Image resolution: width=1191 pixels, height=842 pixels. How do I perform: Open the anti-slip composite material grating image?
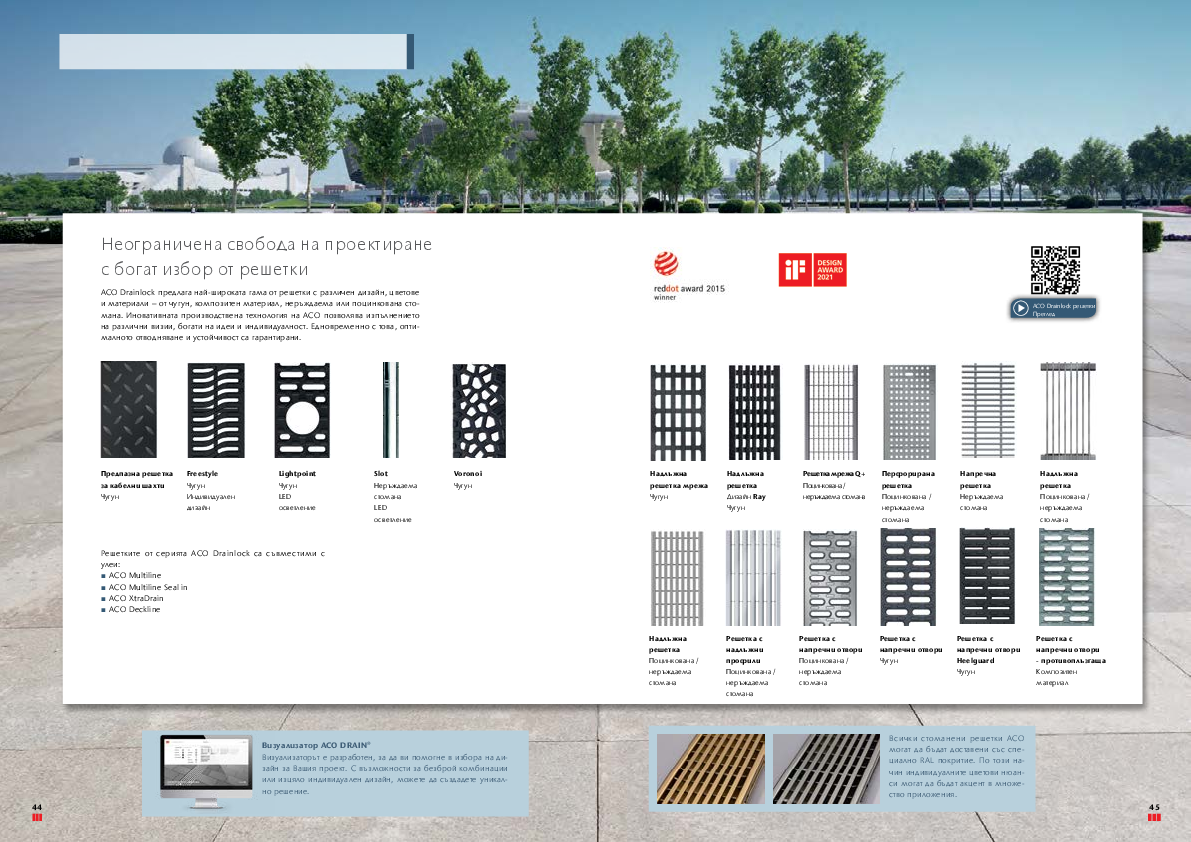tap(1066, 576)
